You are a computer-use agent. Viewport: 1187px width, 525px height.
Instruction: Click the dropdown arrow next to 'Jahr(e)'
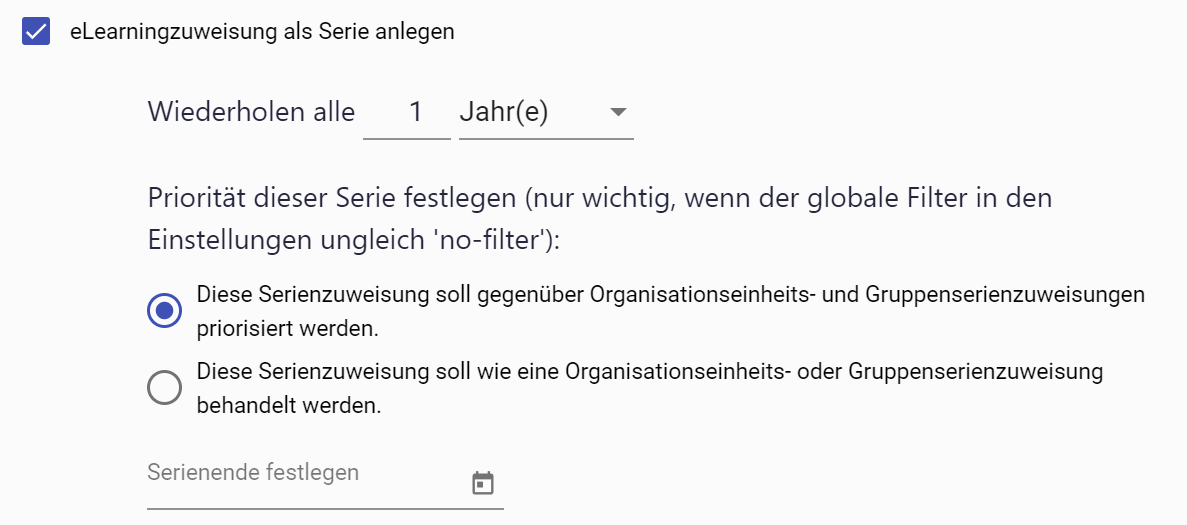click(617, 112)
